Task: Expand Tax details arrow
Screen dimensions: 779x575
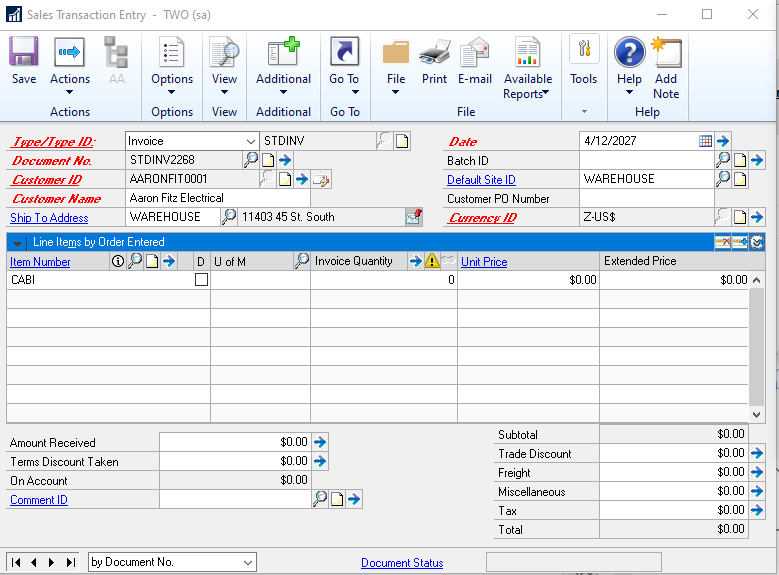Action: click(757, 510)
